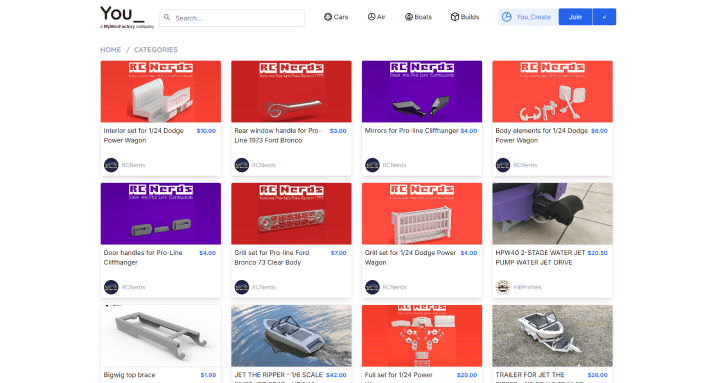Open TRAILER FOR JET THE thumbnail
711x383 pixels.
point(552,335)
